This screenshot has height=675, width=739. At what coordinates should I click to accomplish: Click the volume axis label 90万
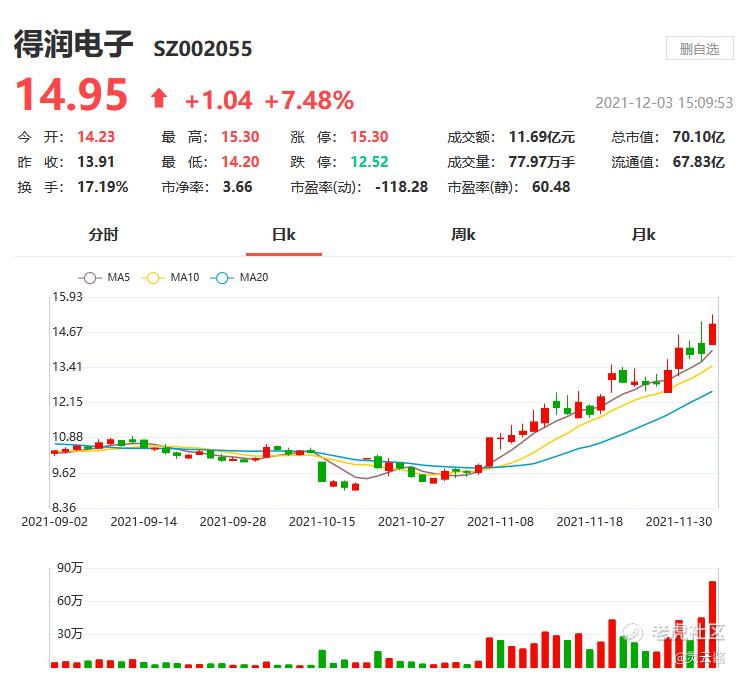[70, 568]
